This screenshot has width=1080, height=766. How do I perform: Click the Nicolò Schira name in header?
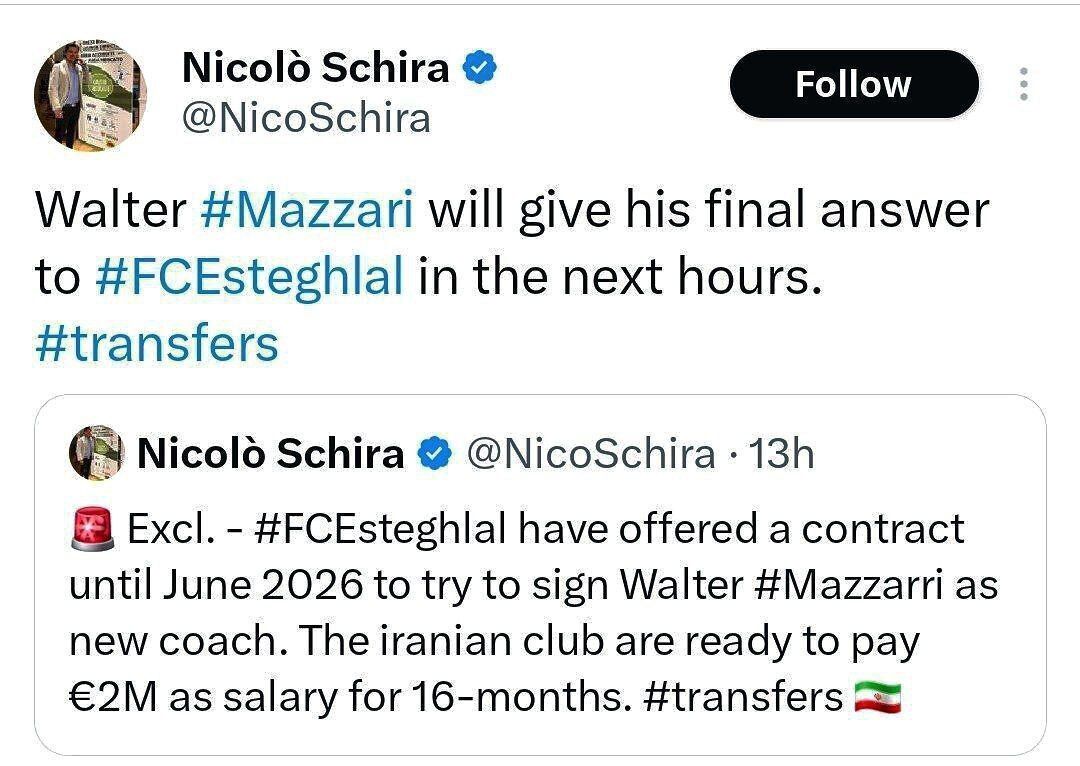[316, 68]
